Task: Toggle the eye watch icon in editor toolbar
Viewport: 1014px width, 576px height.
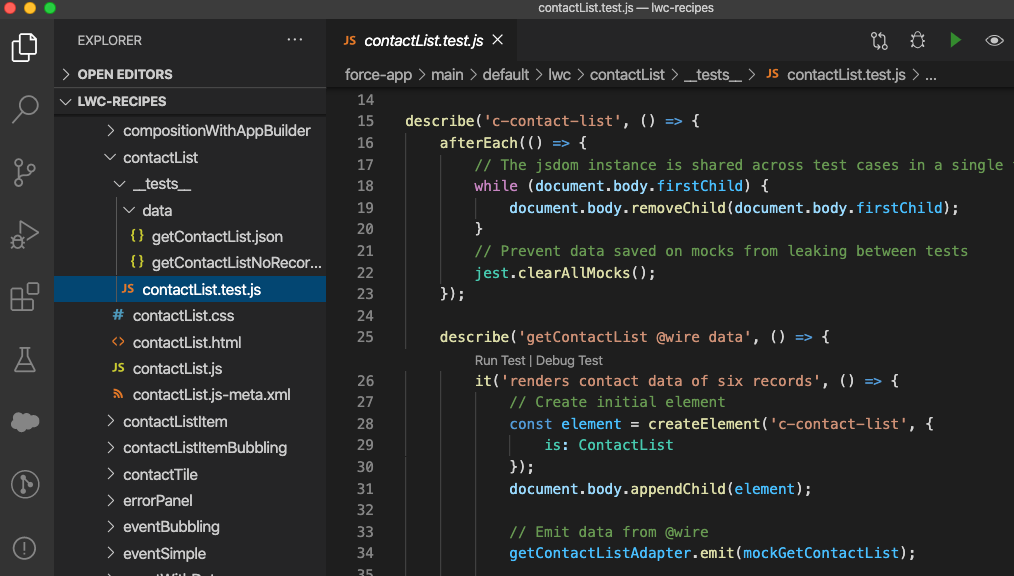Action: pyautogui.click(x=994, y=40)
